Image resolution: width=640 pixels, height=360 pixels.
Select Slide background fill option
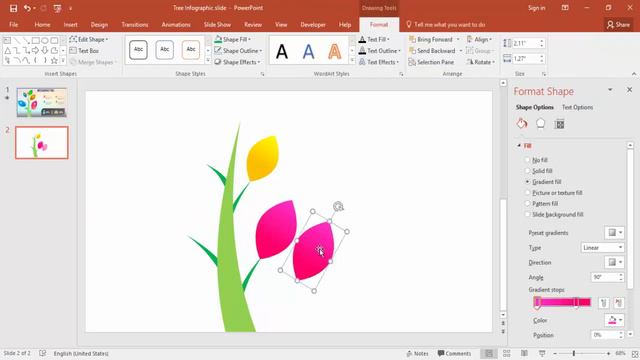coord(527,215)
